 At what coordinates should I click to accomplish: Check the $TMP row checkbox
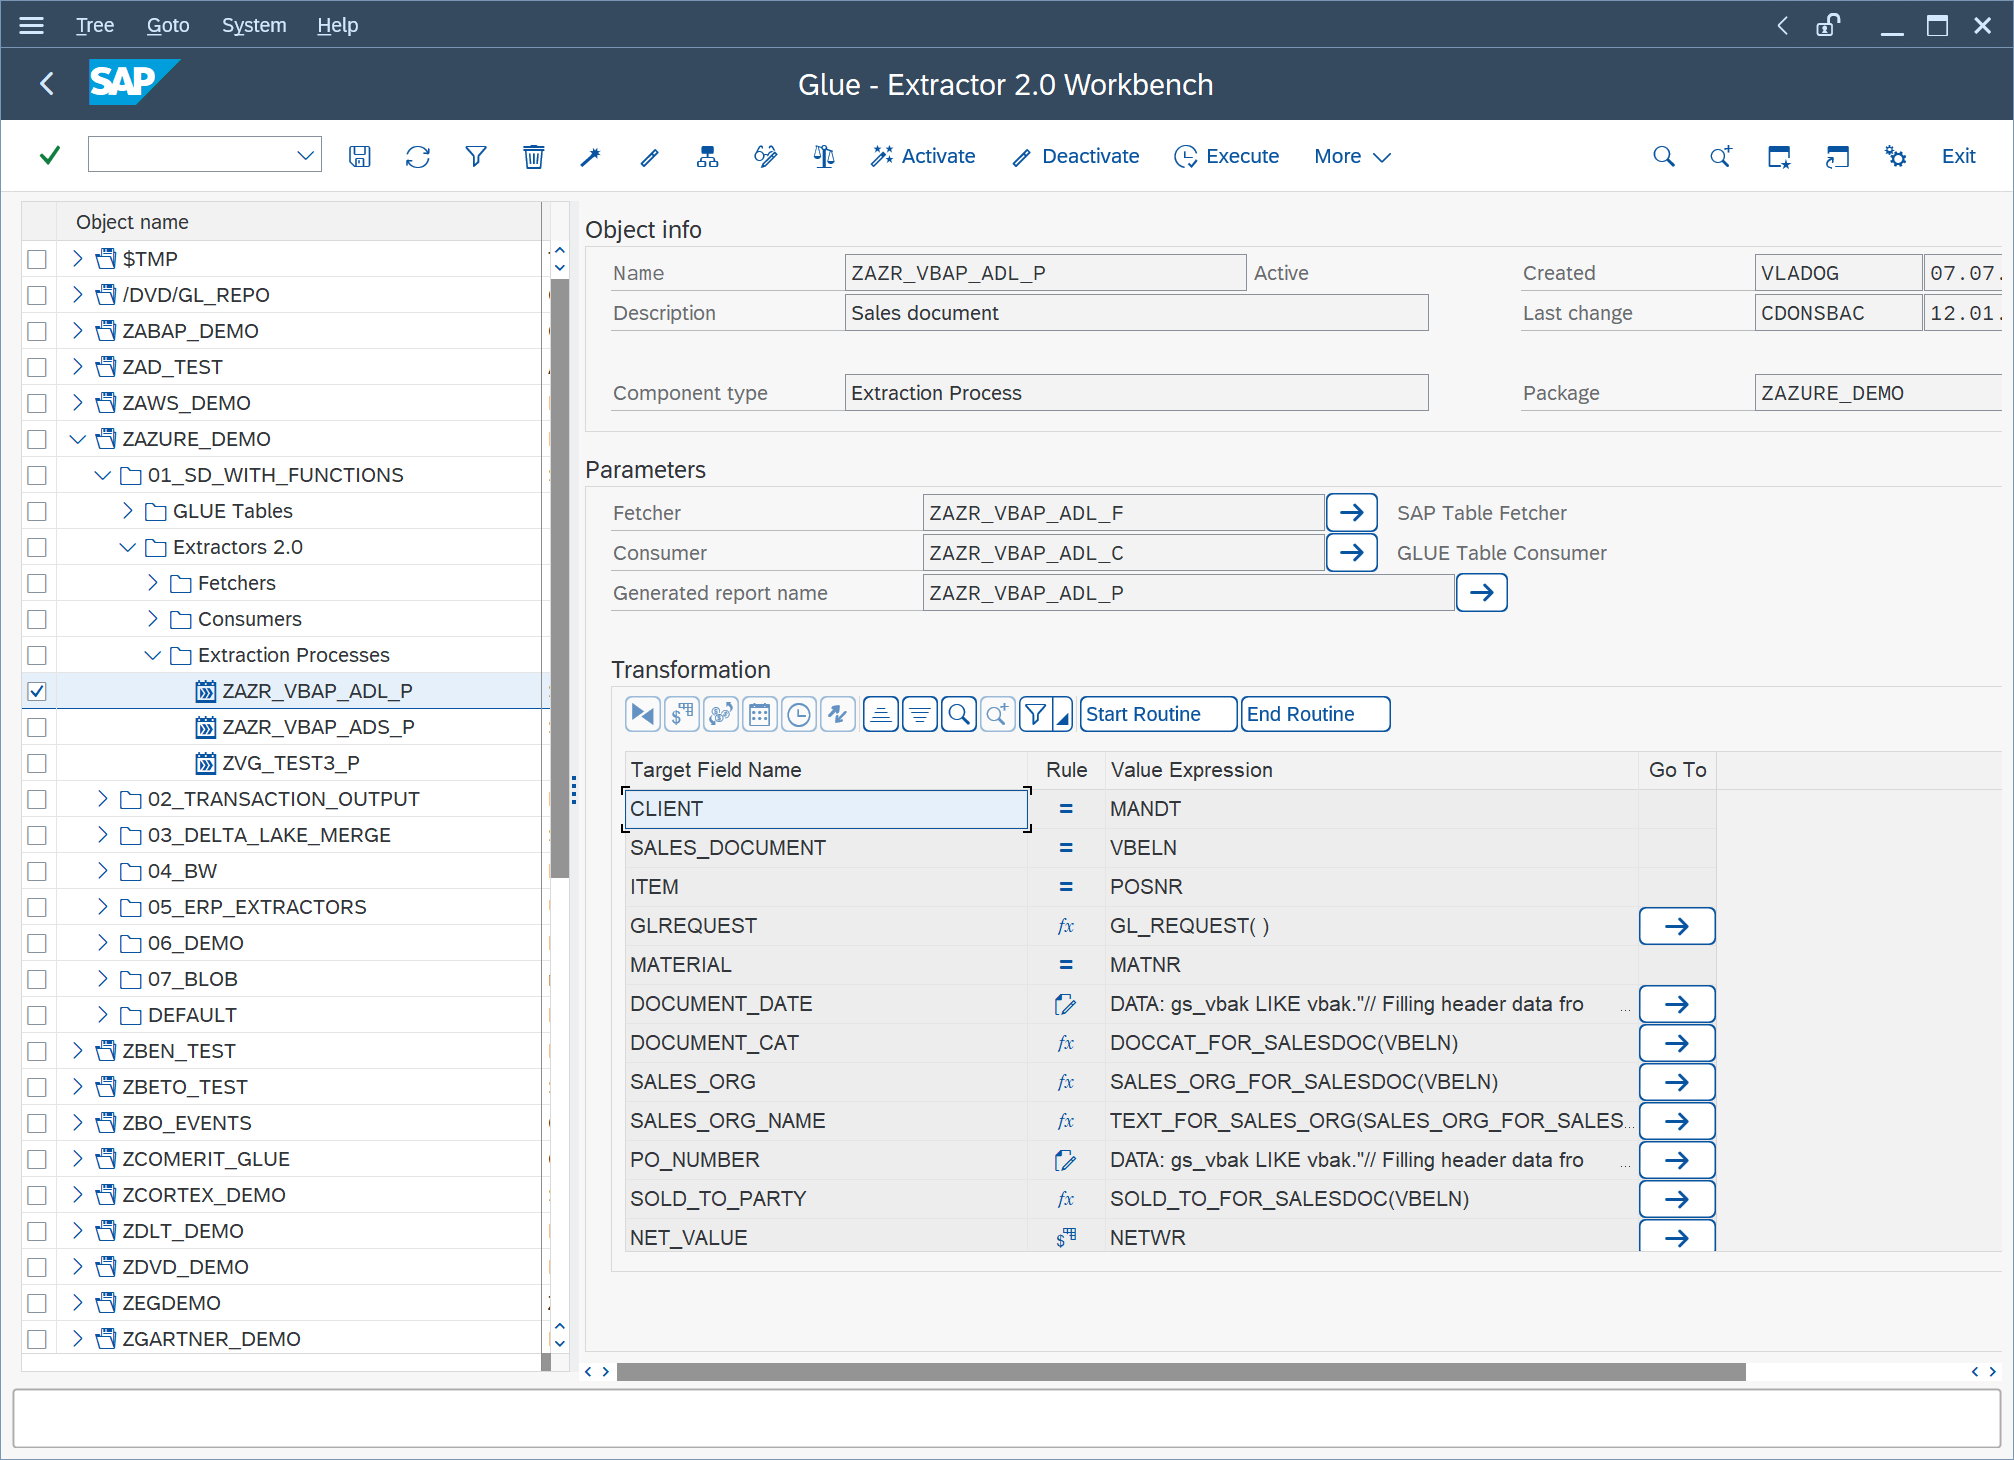pyautogui.click(x=37, y=259)
